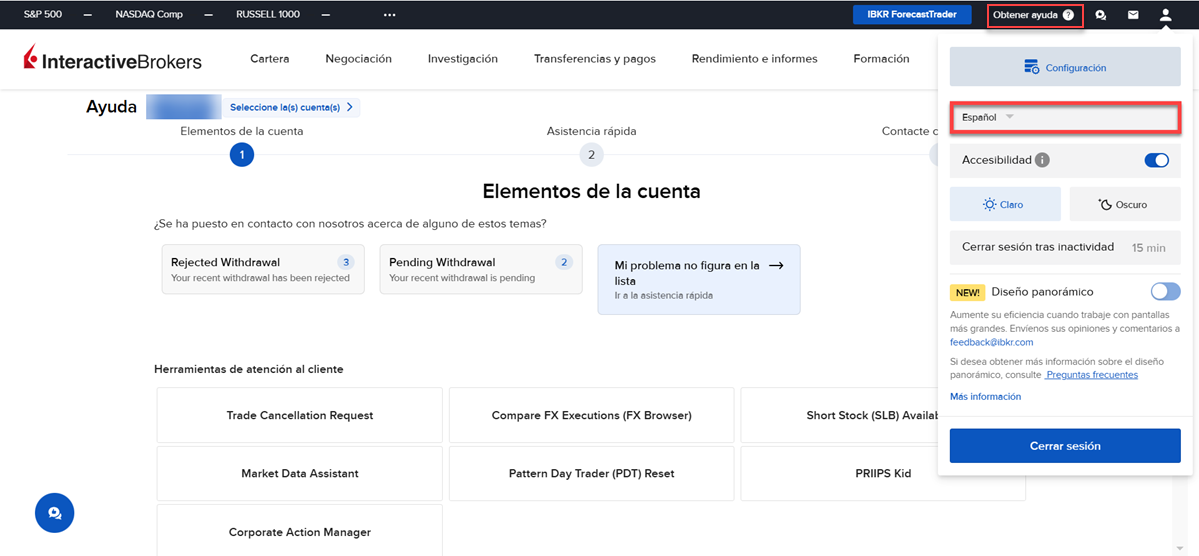The width and height of the screenshot is (1199, 556).
Task: Open the Cartera menu
Action: click(269, 59)
